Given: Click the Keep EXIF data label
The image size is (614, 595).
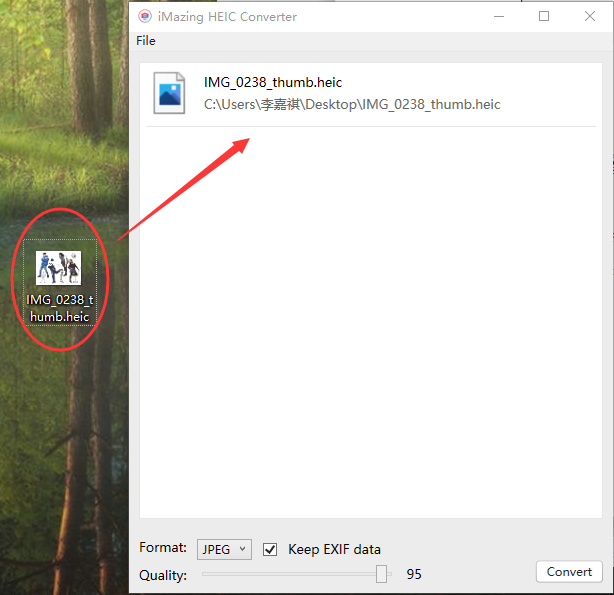Looking at the screenshot, I should (x=334, y=549).
